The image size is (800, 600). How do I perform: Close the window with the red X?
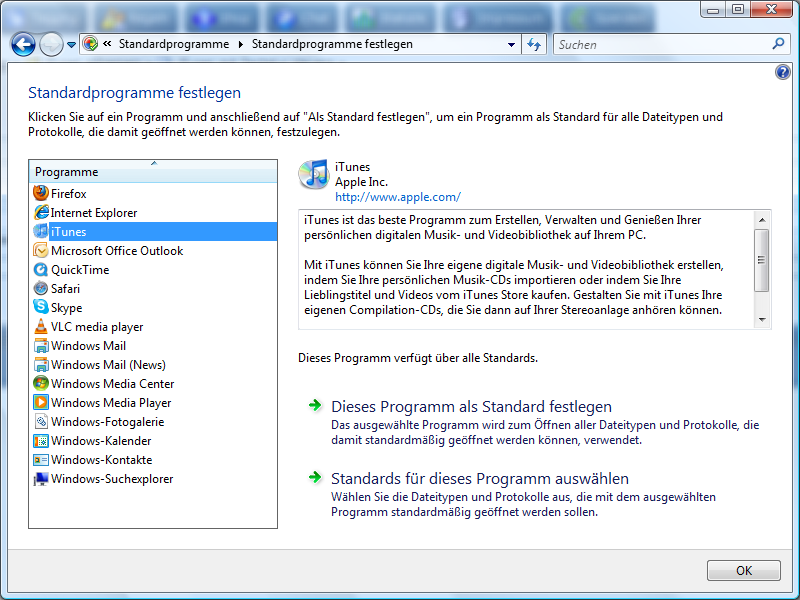[x=771, y=9]
